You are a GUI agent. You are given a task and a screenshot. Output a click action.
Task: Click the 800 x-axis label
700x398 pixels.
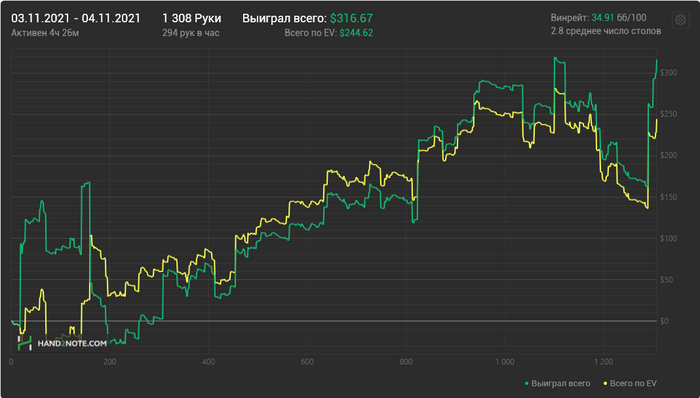(x=406, y=361)
